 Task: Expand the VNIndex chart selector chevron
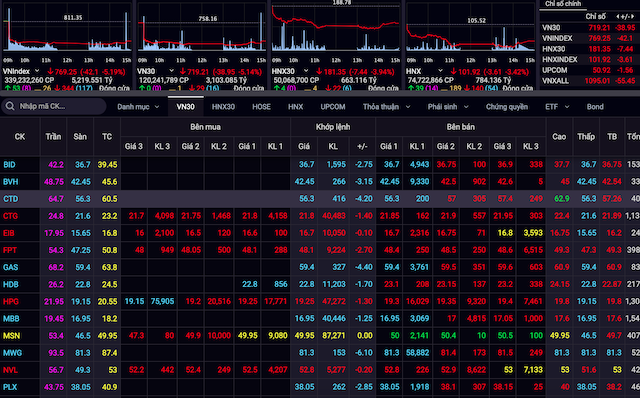point(37,71)
